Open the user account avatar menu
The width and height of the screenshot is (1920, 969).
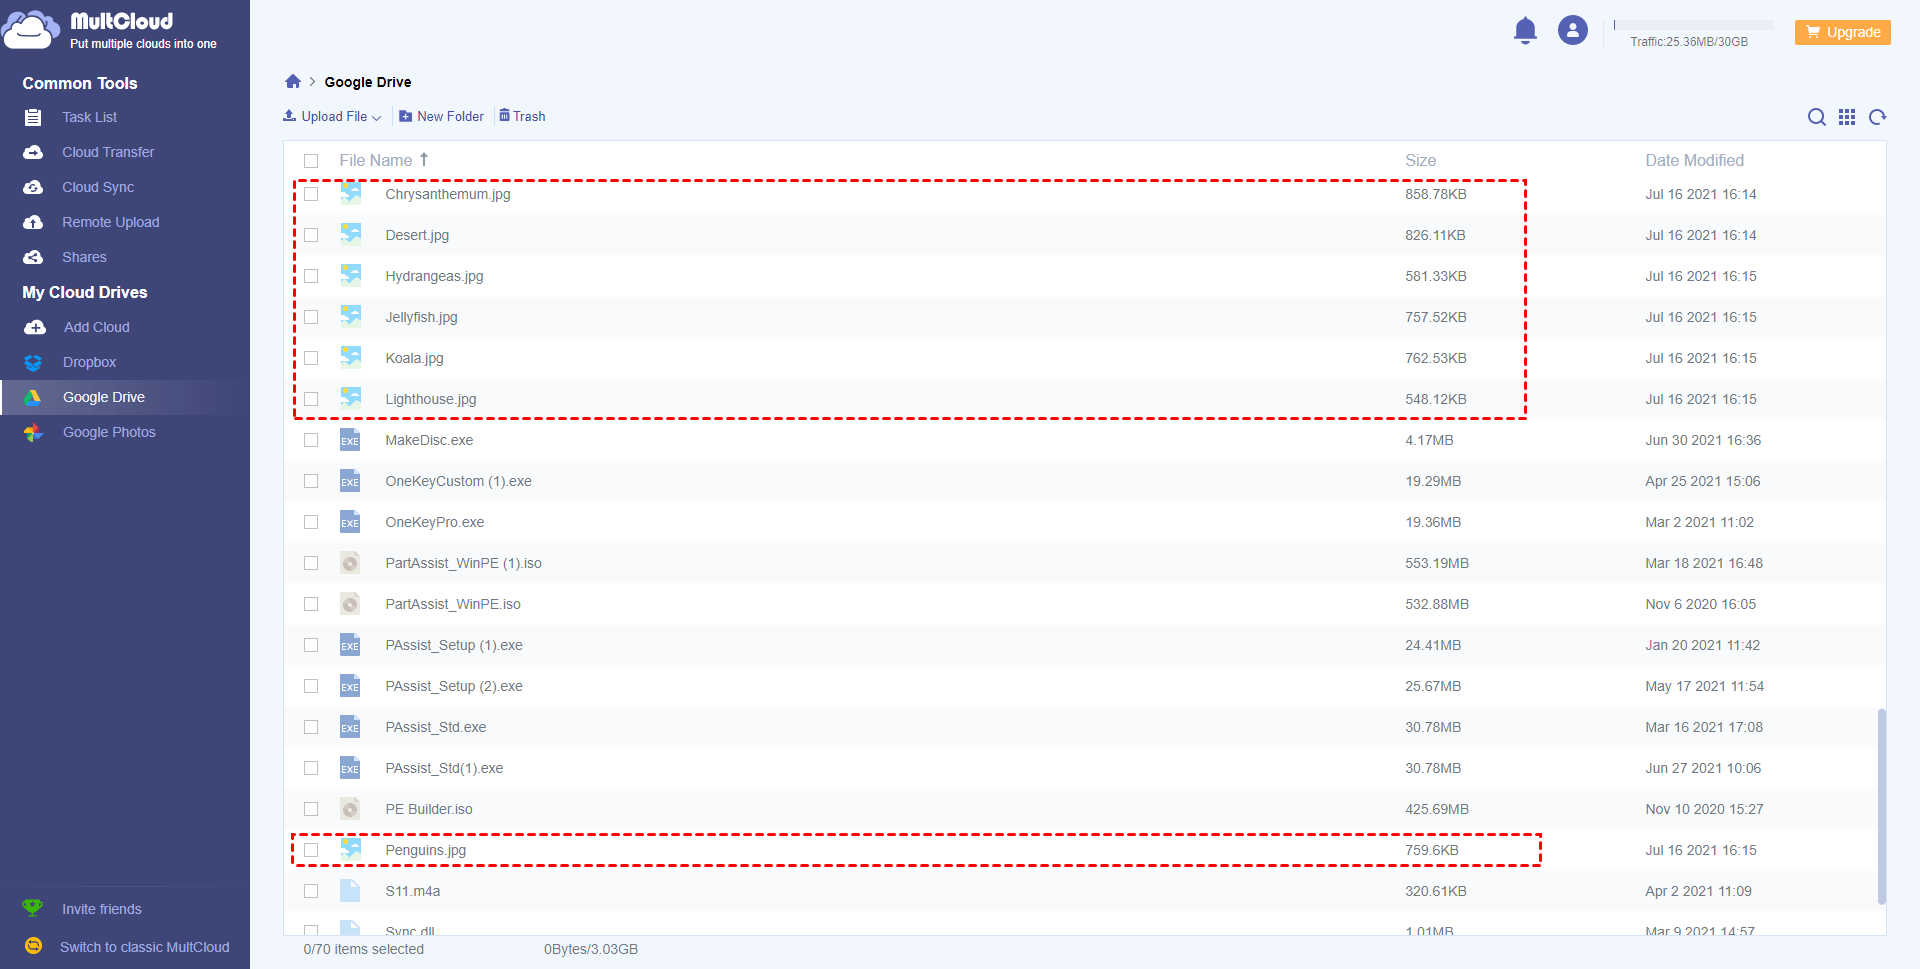coord(1573,31)
